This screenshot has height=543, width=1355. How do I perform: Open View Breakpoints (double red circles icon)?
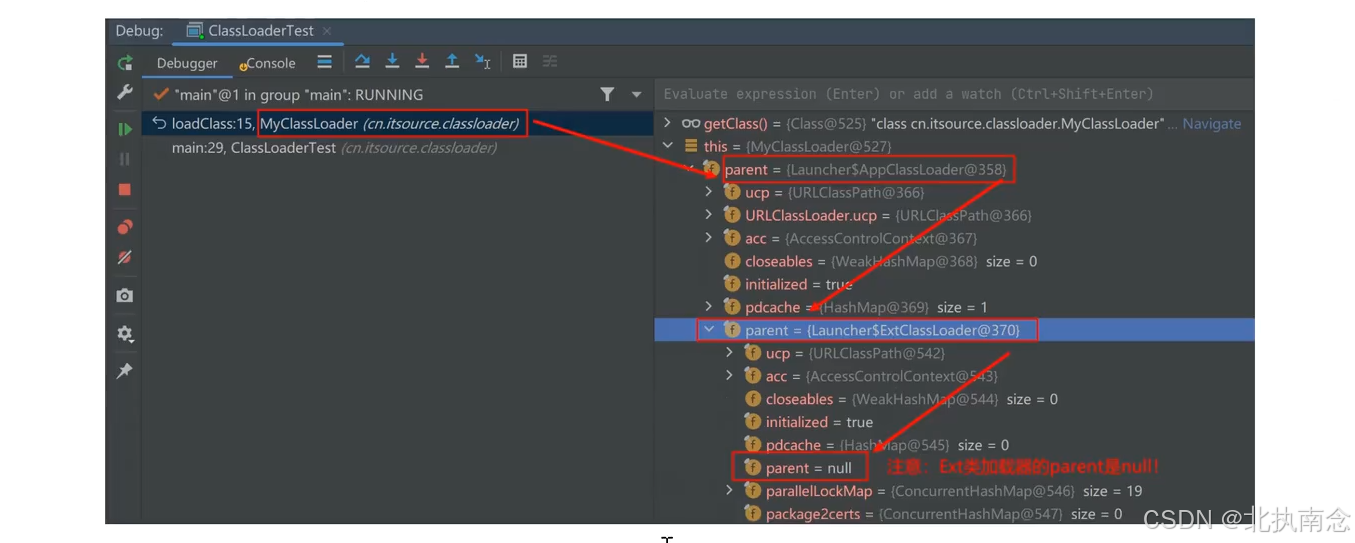click(125, 227)
